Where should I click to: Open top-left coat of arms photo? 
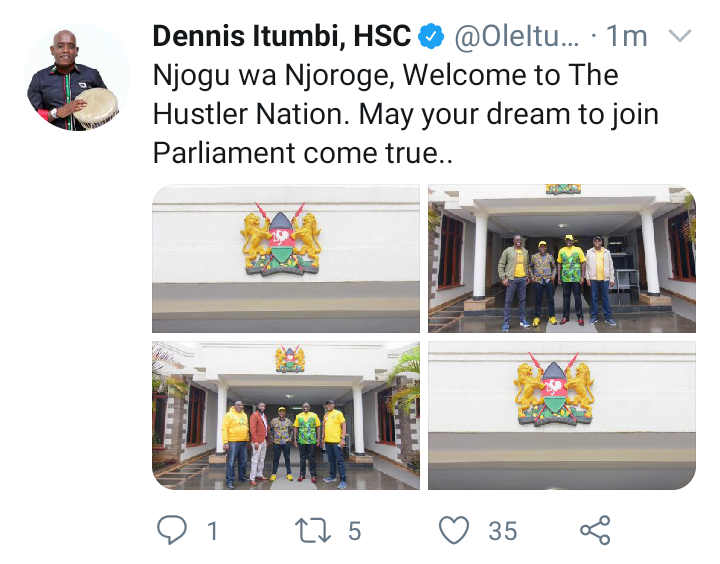point(286,259)
